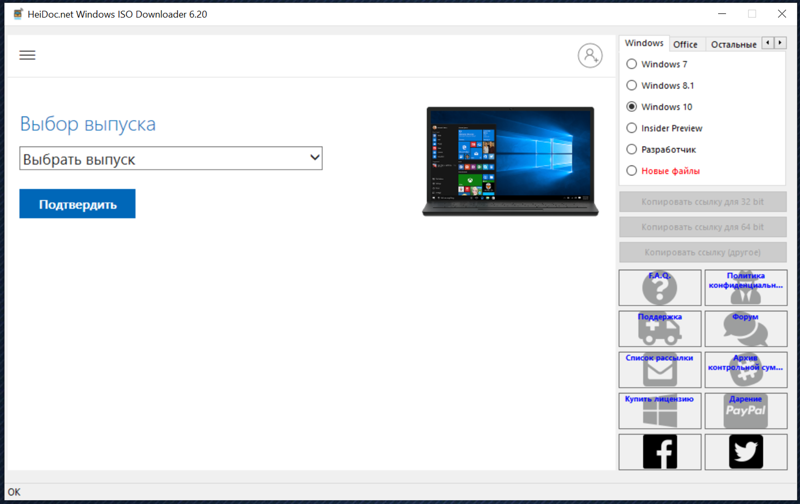Expand the Выбрать выпуск dropdown
This screenshot has height=504, width=800.
click(x=171, y=159)
